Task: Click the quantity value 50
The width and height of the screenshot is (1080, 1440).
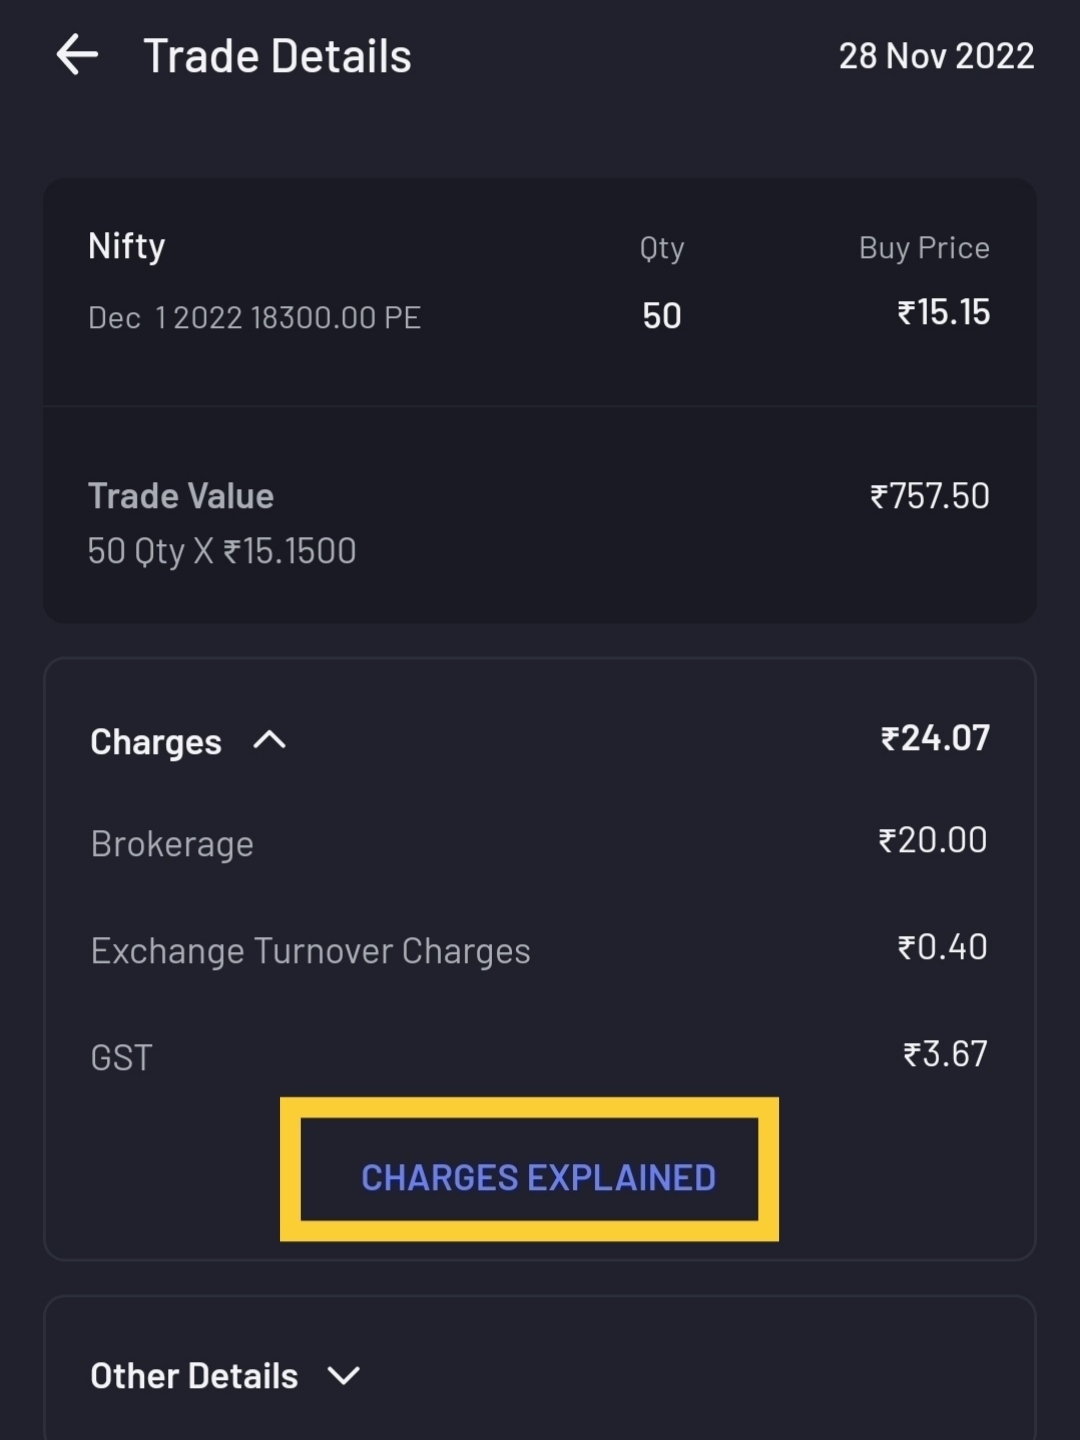Action: pyautogui.click(x=661, y=316)
